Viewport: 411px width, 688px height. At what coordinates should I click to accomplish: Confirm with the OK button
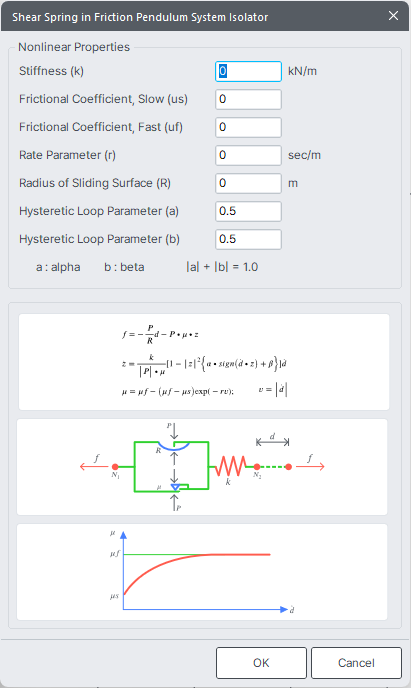point(261,663)
